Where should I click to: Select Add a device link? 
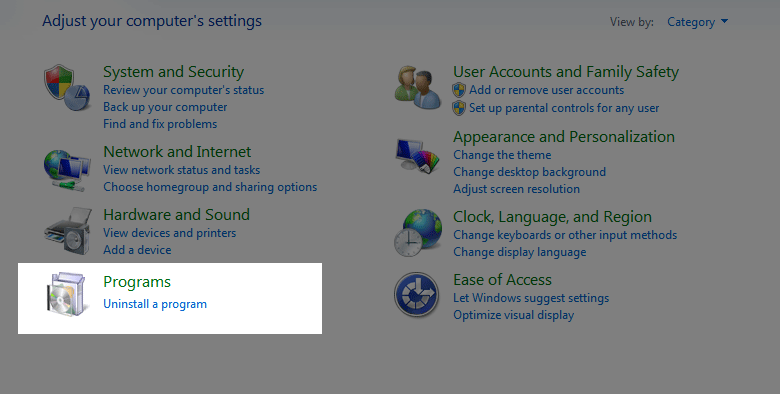click(137, 250)
